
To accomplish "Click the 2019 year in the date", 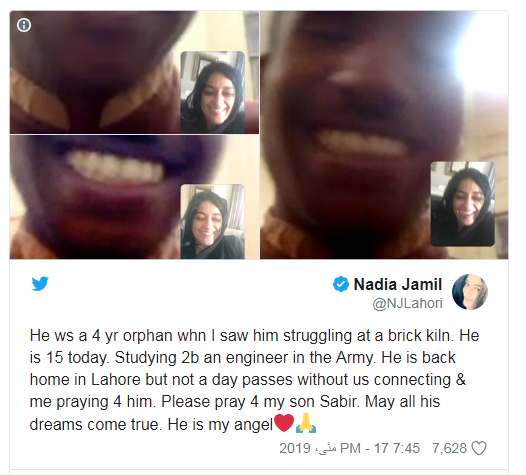I will point(295,448).
